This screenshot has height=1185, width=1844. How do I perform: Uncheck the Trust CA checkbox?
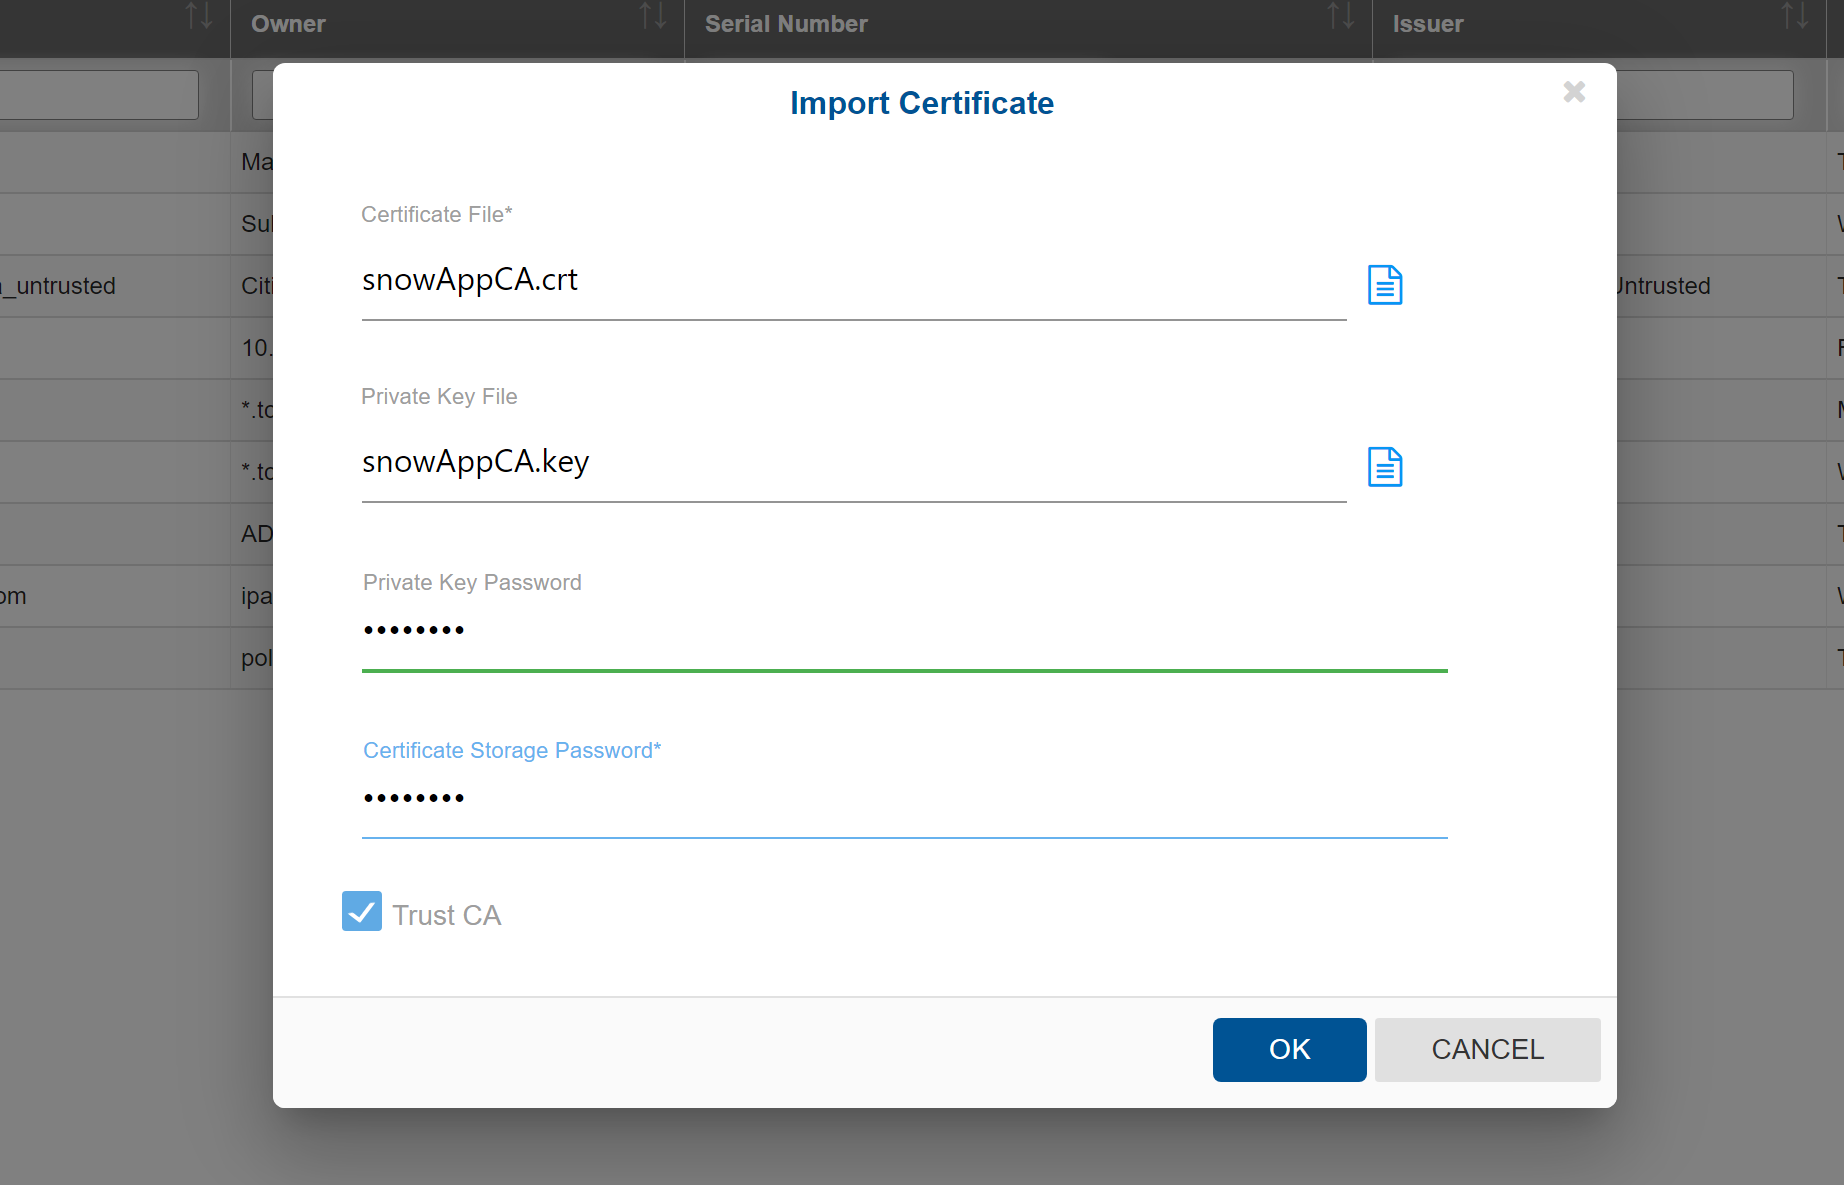(362, 912)
